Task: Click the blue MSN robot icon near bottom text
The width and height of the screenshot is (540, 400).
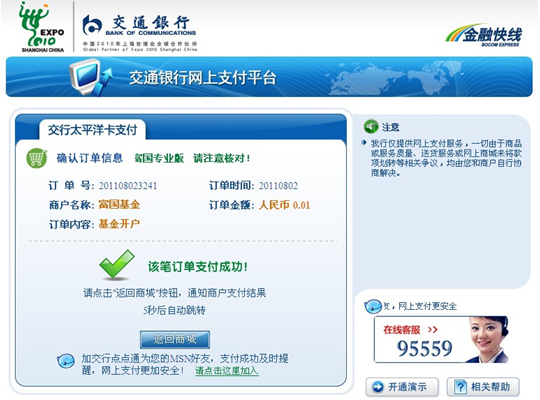Action: pyautogui.click(x=66, y=361)
